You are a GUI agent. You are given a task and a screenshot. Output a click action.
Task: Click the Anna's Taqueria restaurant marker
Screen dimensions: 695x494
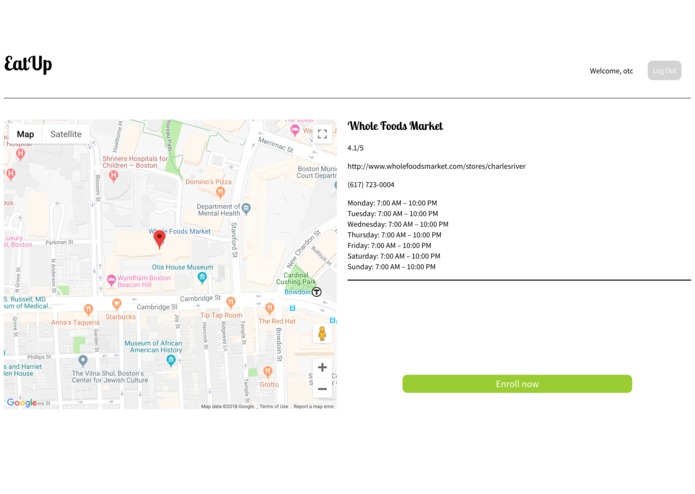[88, 309]
